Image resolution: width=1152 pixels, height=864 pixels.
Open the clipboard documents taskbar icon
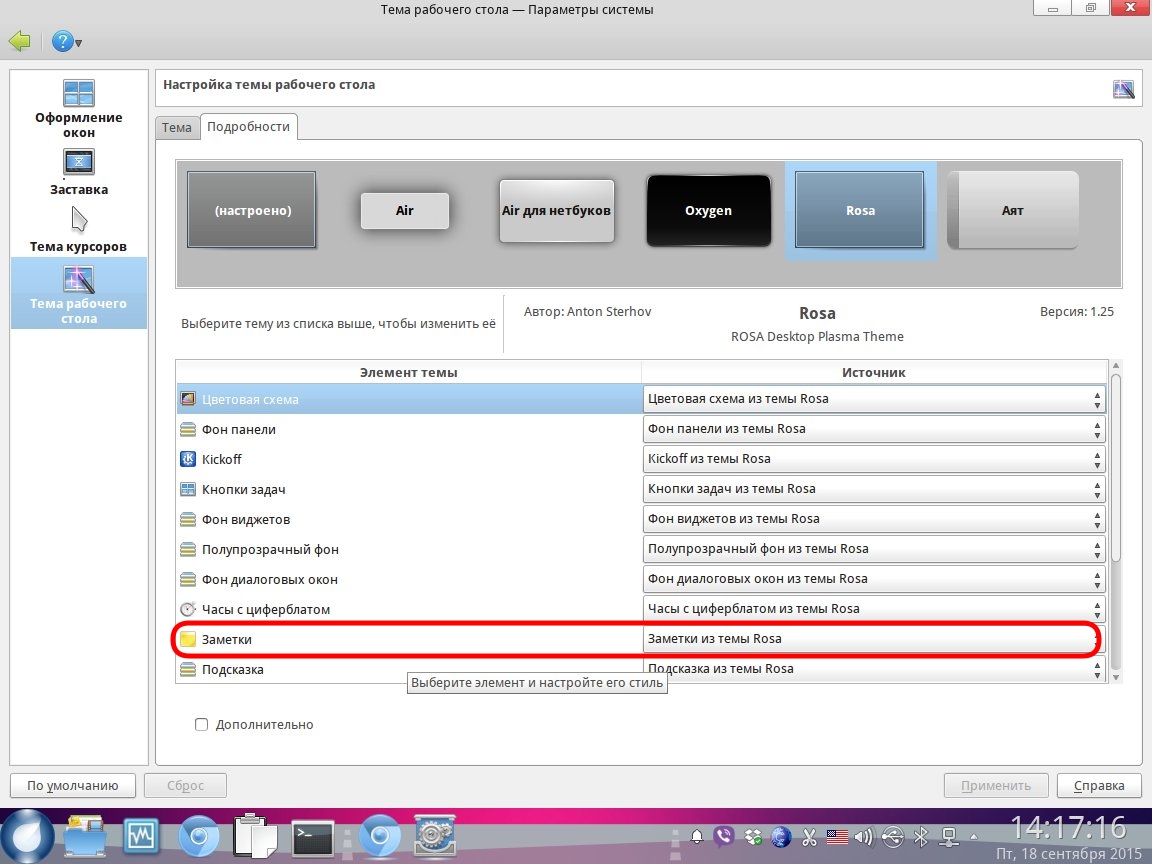pos(254,835)
